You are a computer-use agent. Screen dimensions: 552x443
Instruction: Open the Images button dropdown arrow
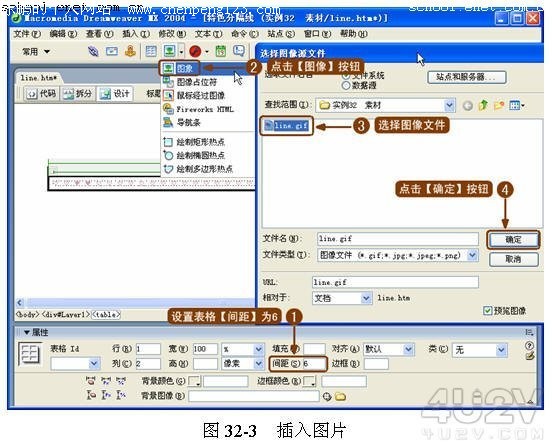181,52
